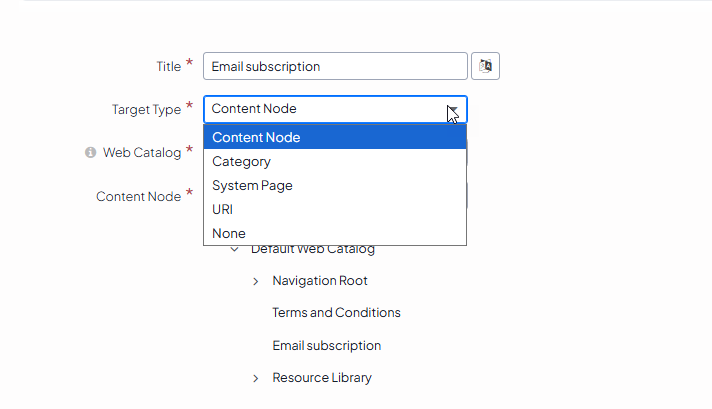Viewport: 712px width, 409px height.
Task: Select Content Node from the dropdown list
Action: 256,137
